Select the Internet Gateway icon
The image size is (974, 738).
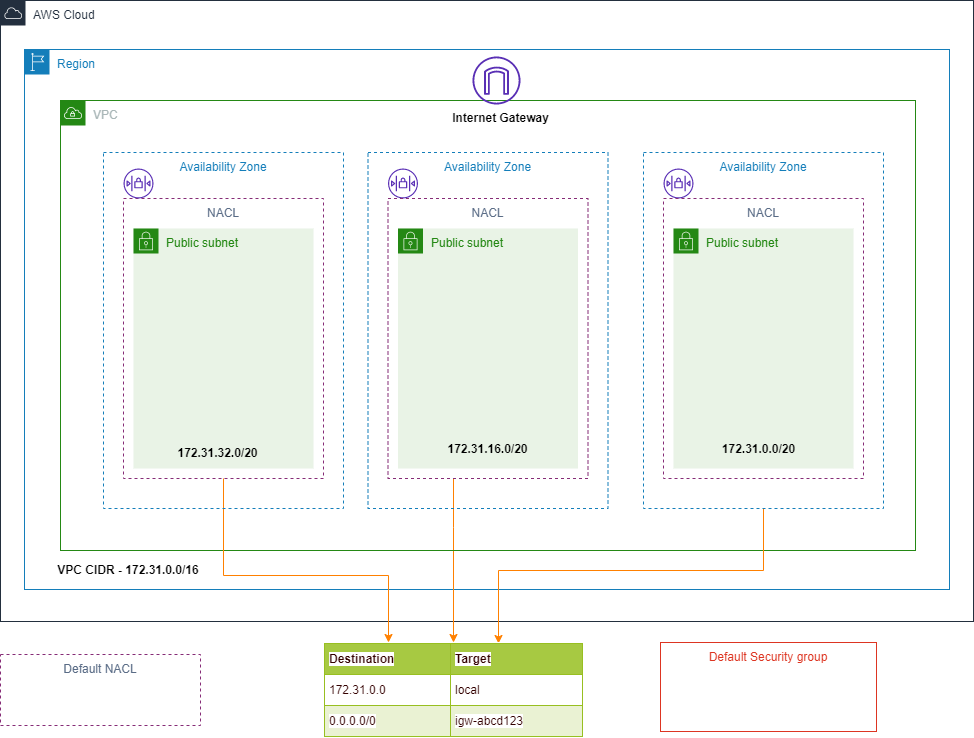pyautogui.click(x=496, y=81)
